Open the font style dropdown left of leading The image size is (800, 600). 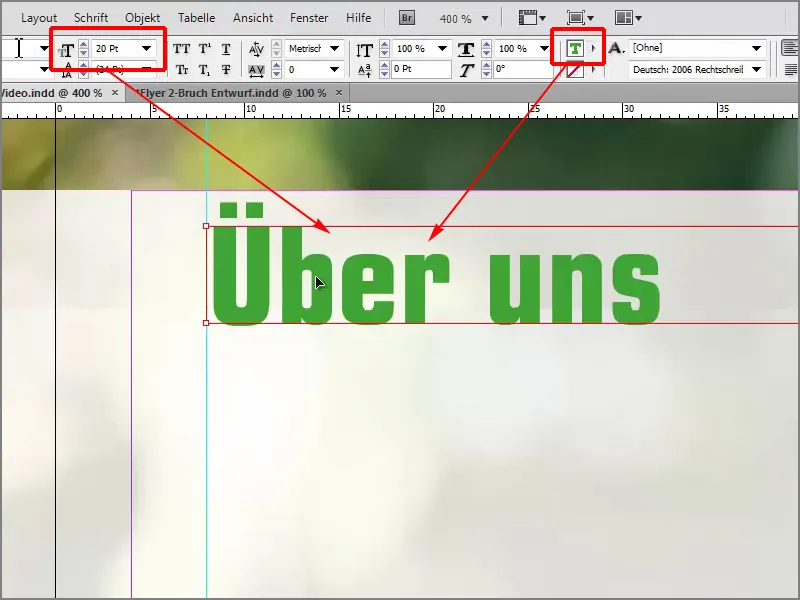pyautogui.click(x=44, y=69)
